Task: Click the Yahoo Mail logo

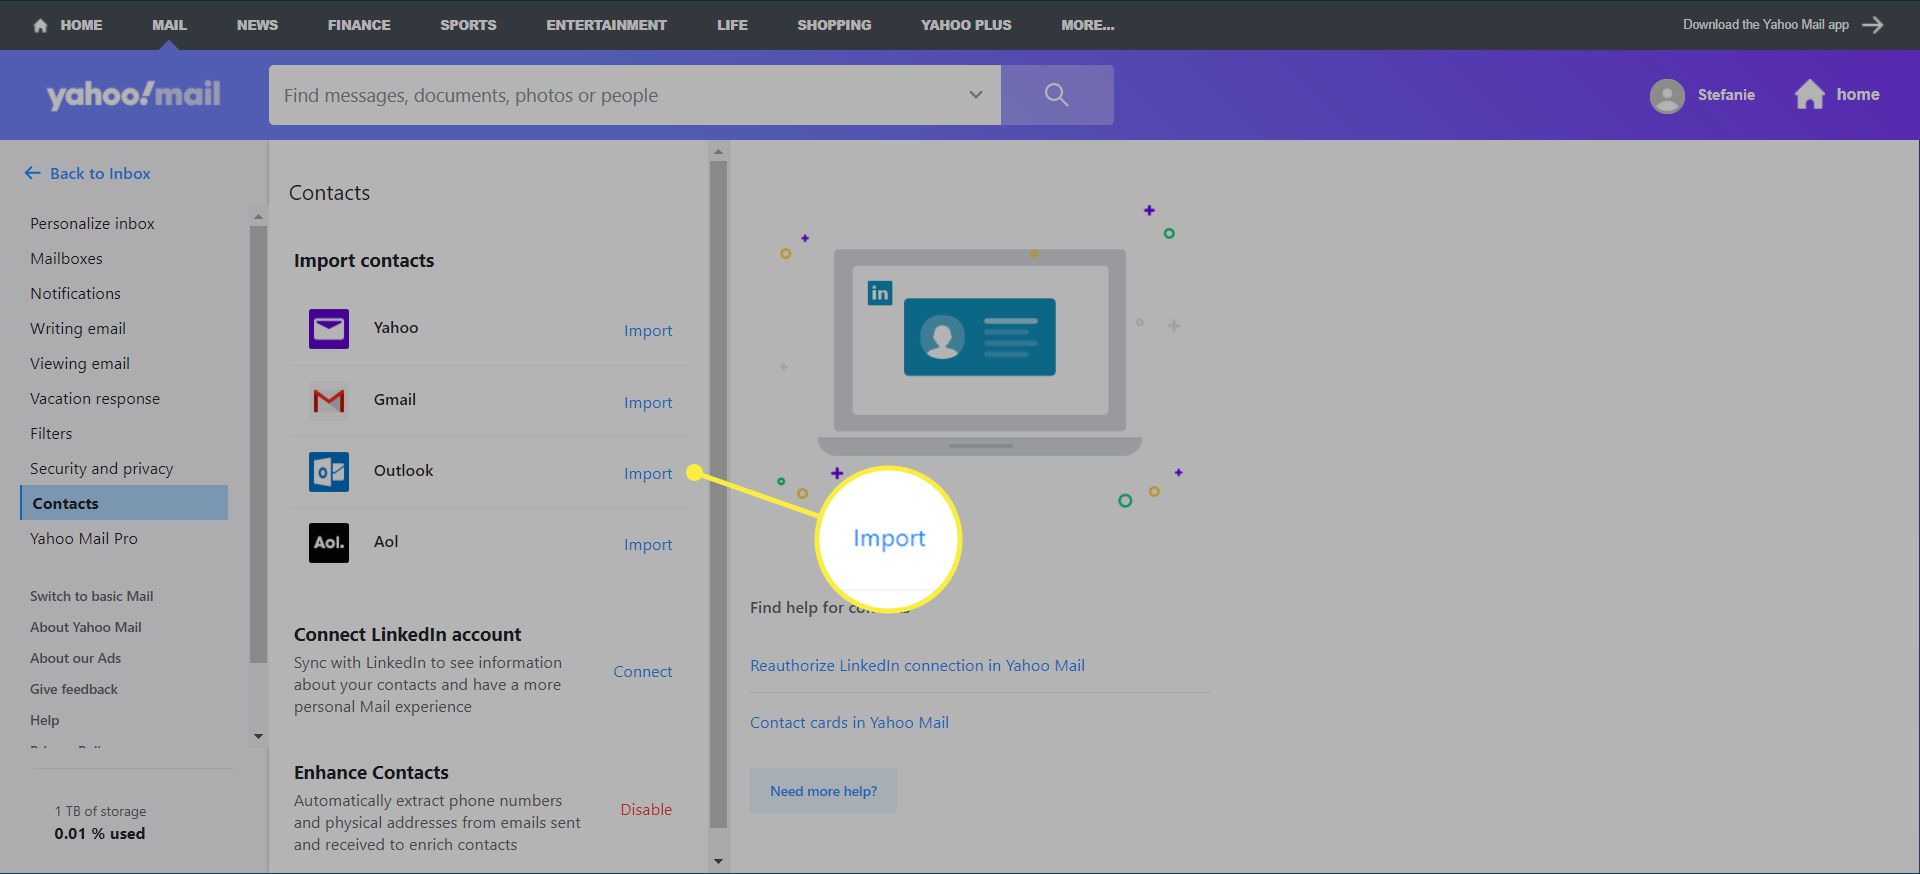Action: point(133,95)
